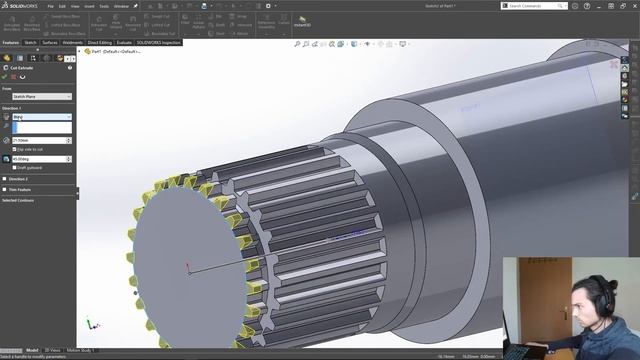Open Direction 1 end condition dropdown
Screen dimensions: 640x360
click(x=42, y=117)
